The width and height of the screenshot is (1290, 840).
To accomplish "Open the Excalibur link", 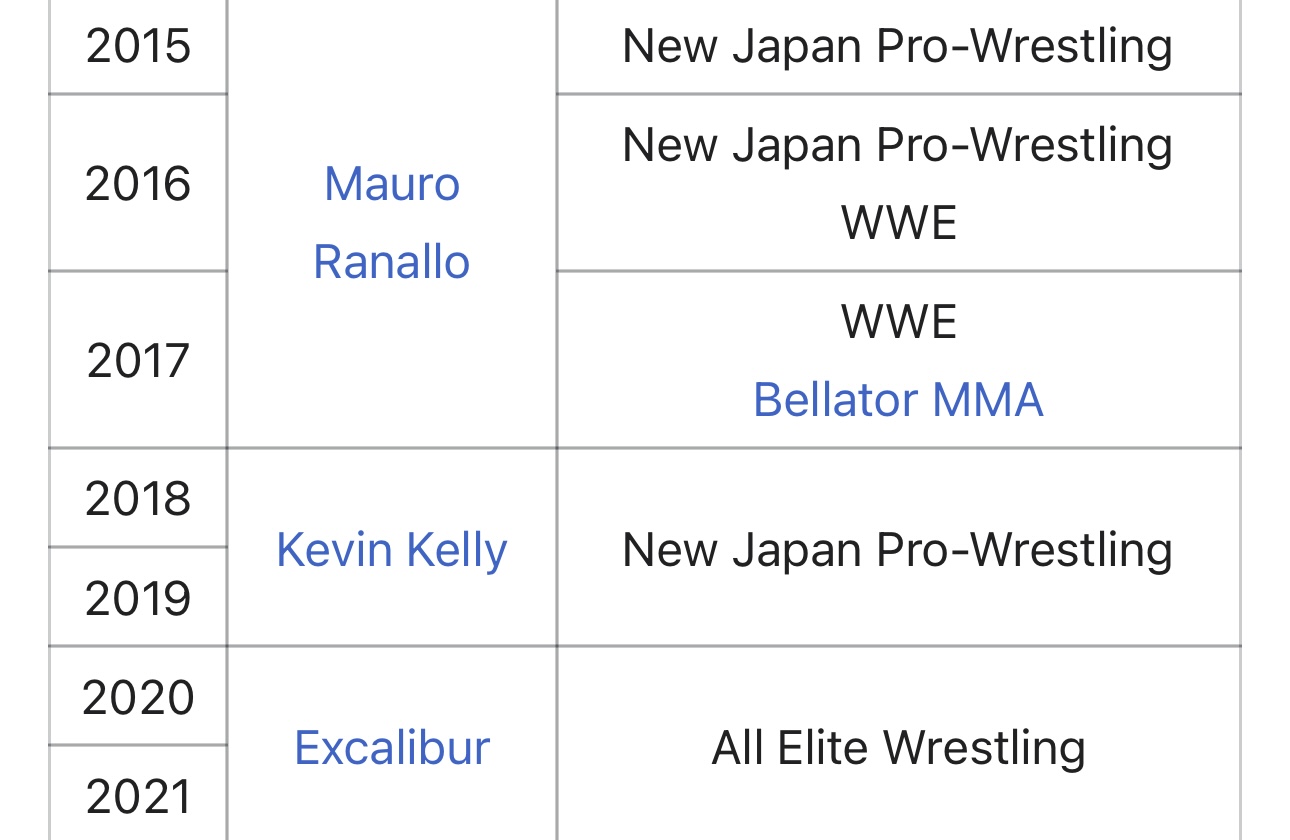I will (392, 748).
